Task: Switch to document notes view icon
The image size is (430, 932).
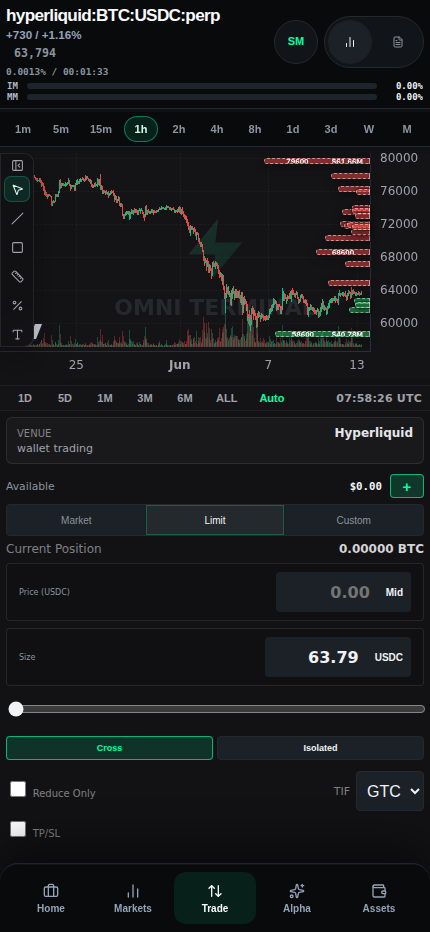Action: 398,42
